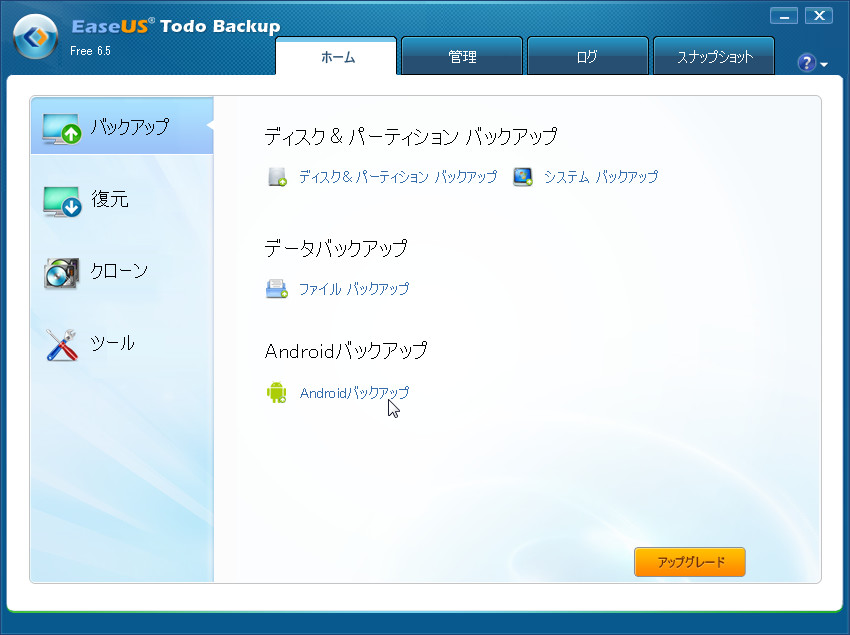Viewport: 850px width, 635px height.
Task: Click the ディスク＆パーティション バックアップ link
Action: 398,176
